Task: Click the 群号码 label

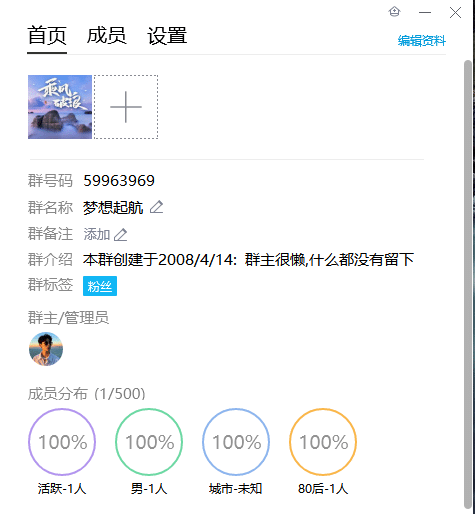Action: click(50, 181)
